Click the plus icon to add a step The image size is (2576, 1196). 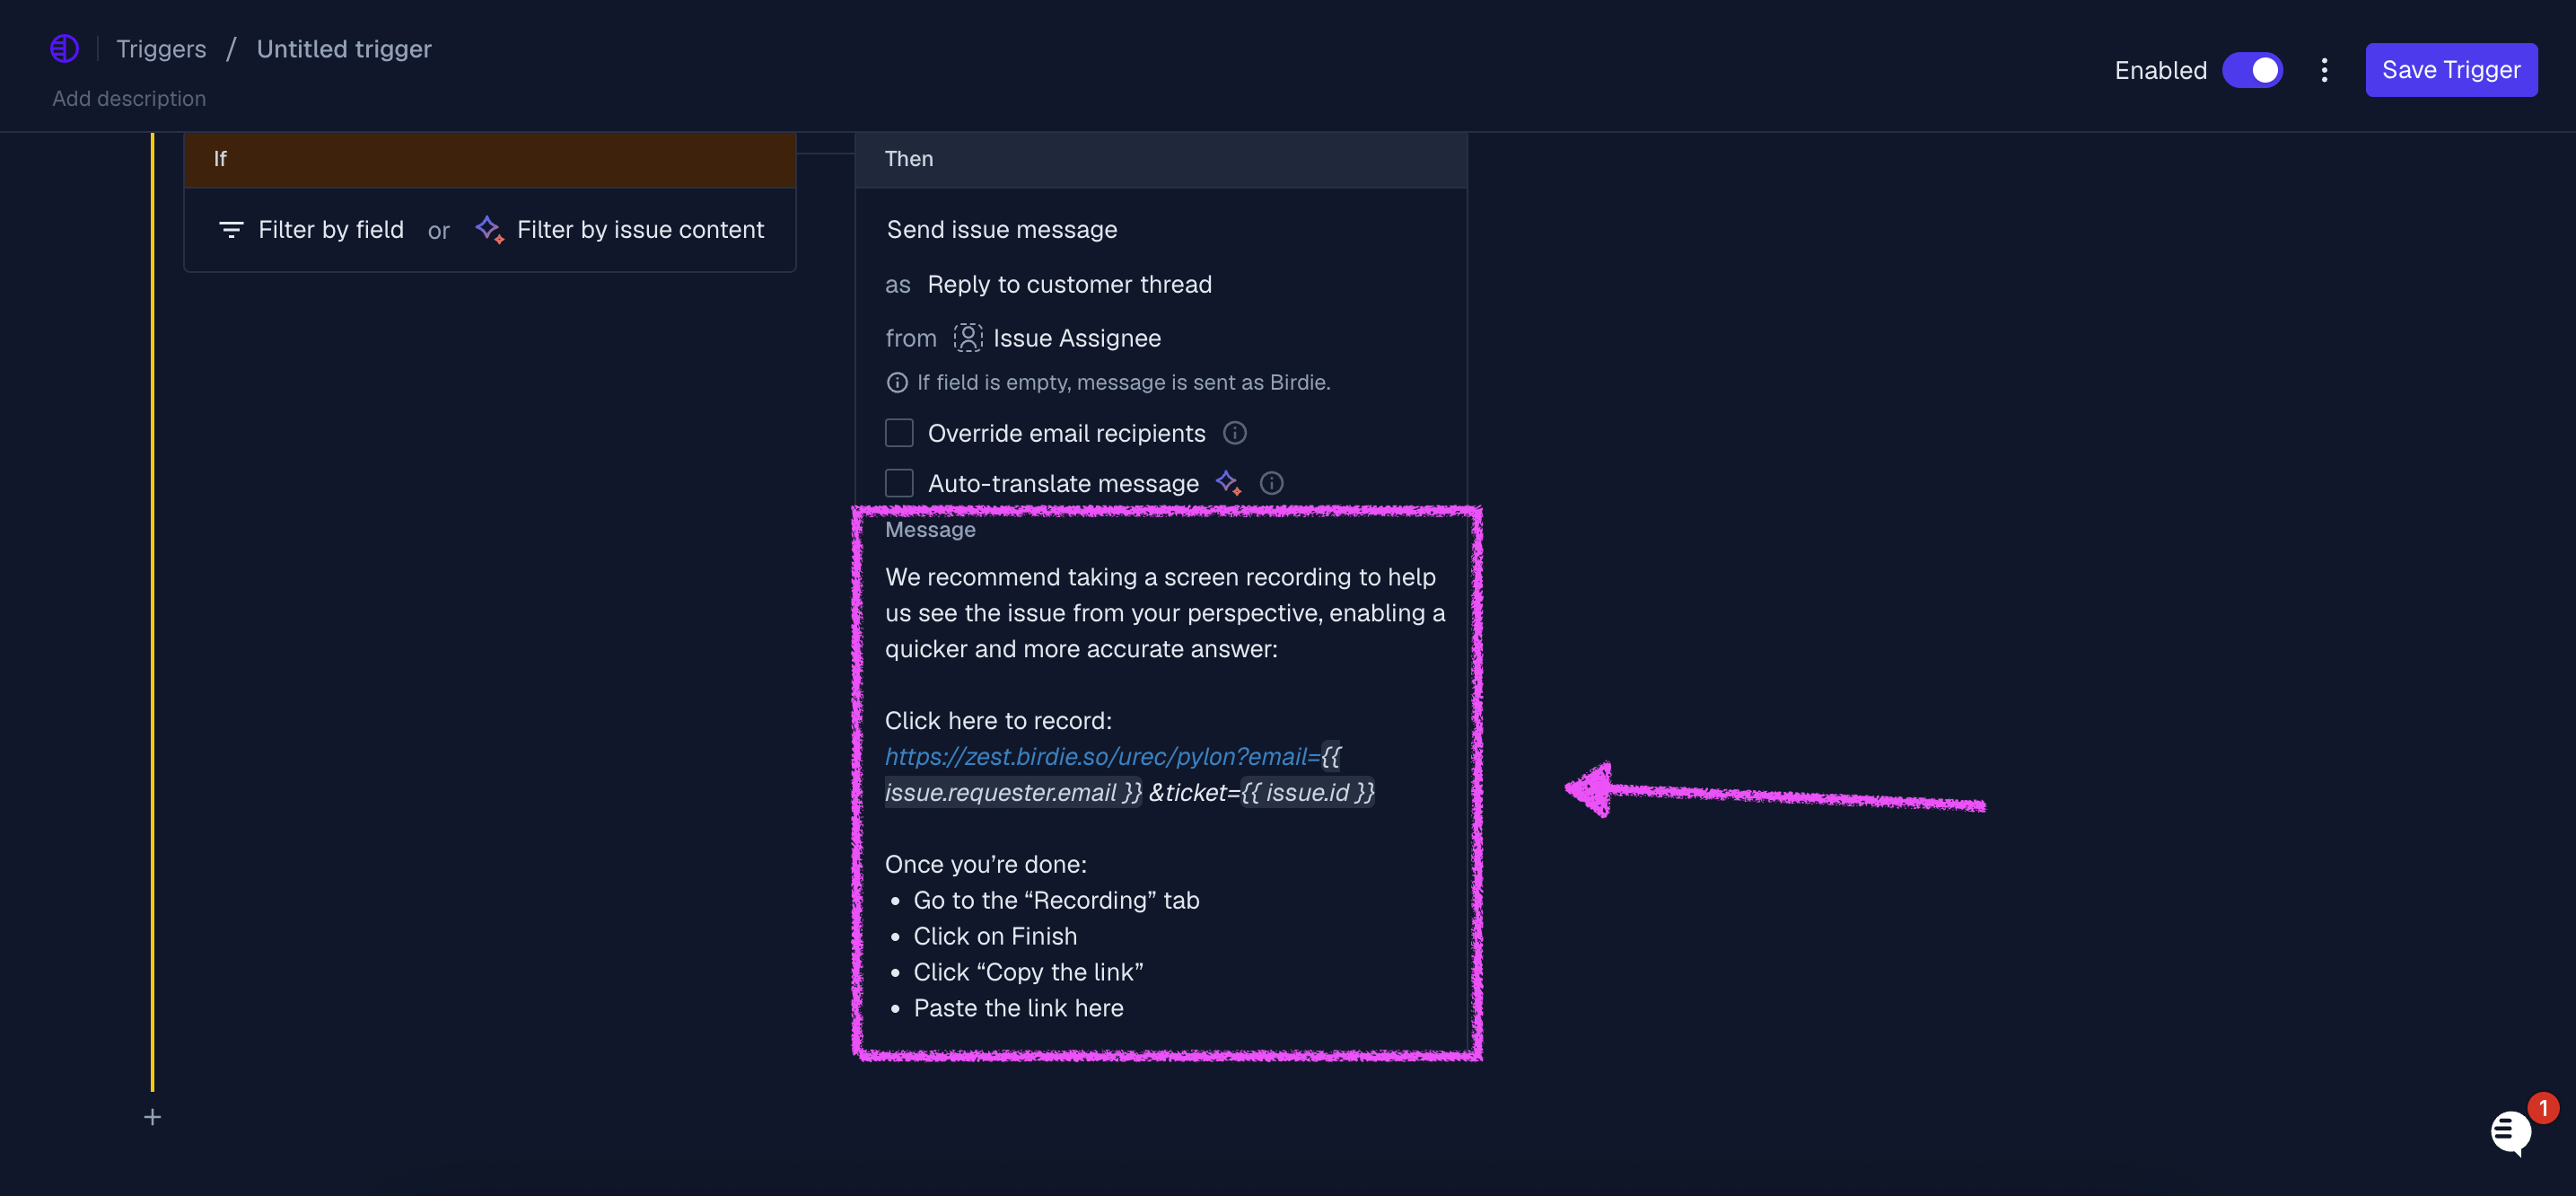(152, 1117)
